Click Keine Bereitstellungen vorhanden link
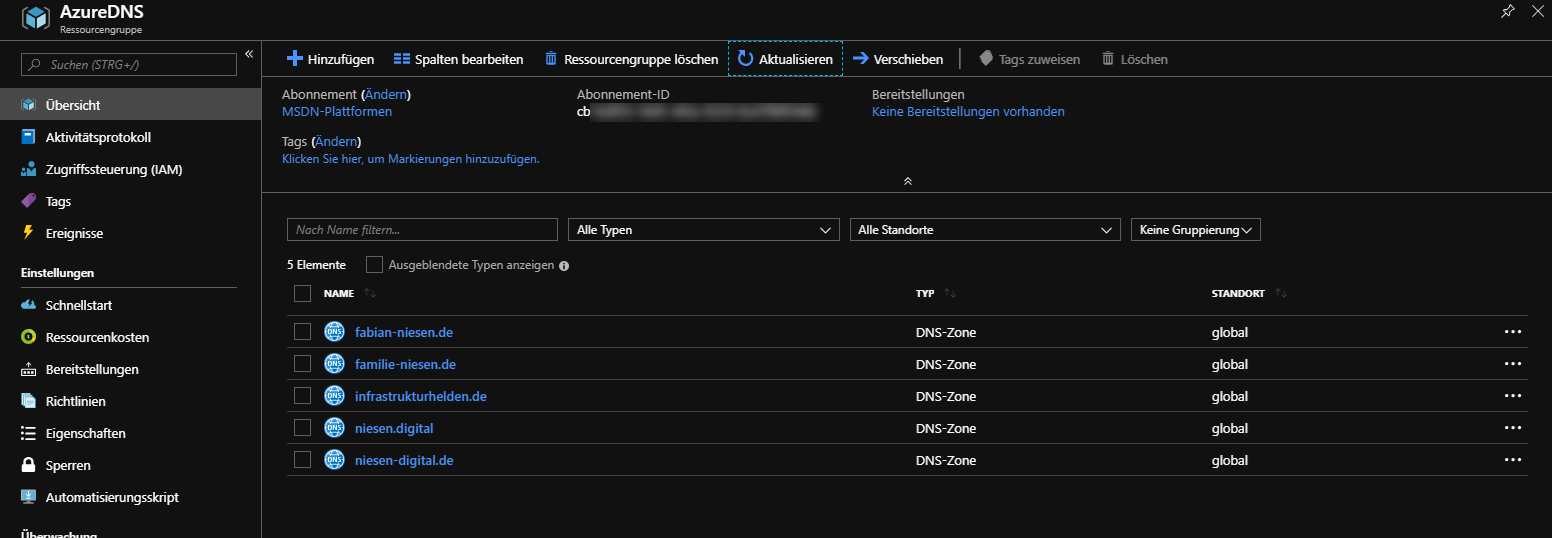The image size is (1552, 538). click(x=968, y=111)
